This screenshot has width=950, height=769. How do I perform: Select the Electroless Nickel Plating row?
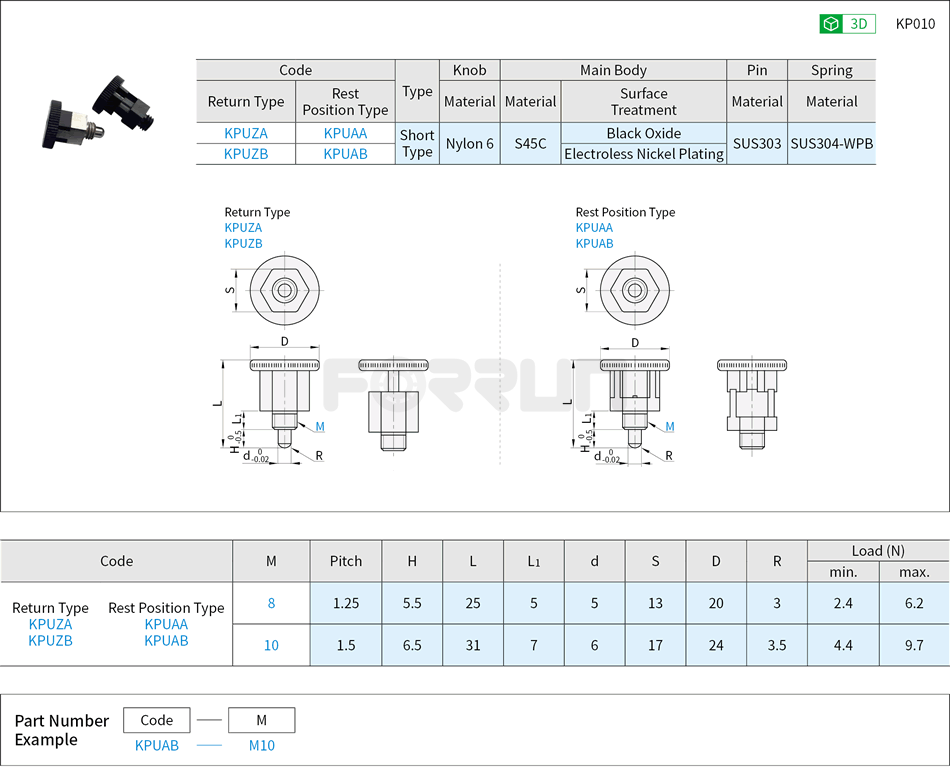643,154
